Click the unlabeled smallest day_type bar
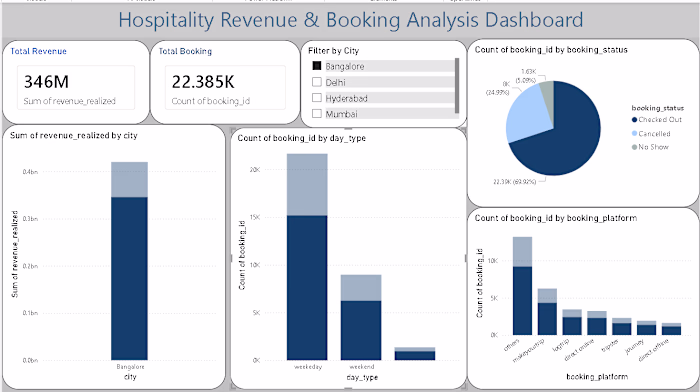700x392 pixels. pyautogui.click(x=415, y=354)
